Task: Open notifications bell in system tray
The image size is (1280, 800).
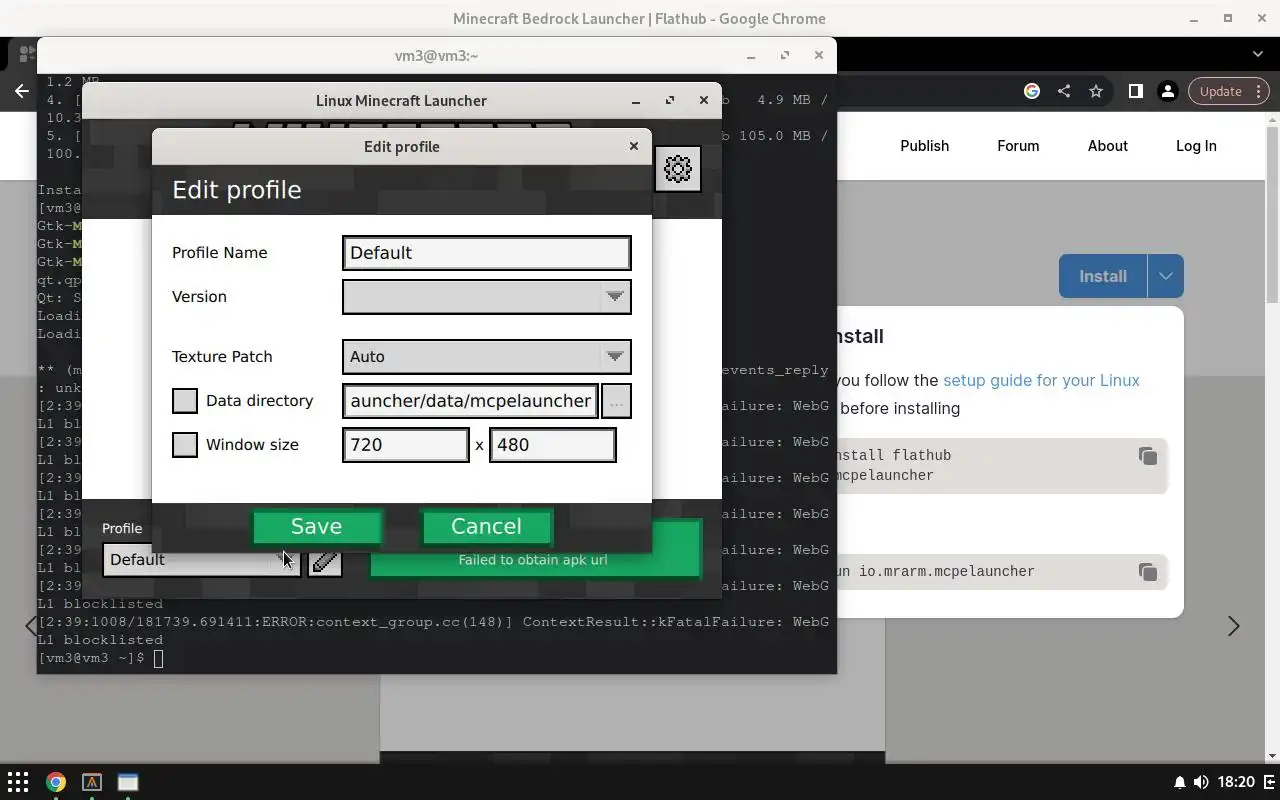Action: coord(1180,782)
